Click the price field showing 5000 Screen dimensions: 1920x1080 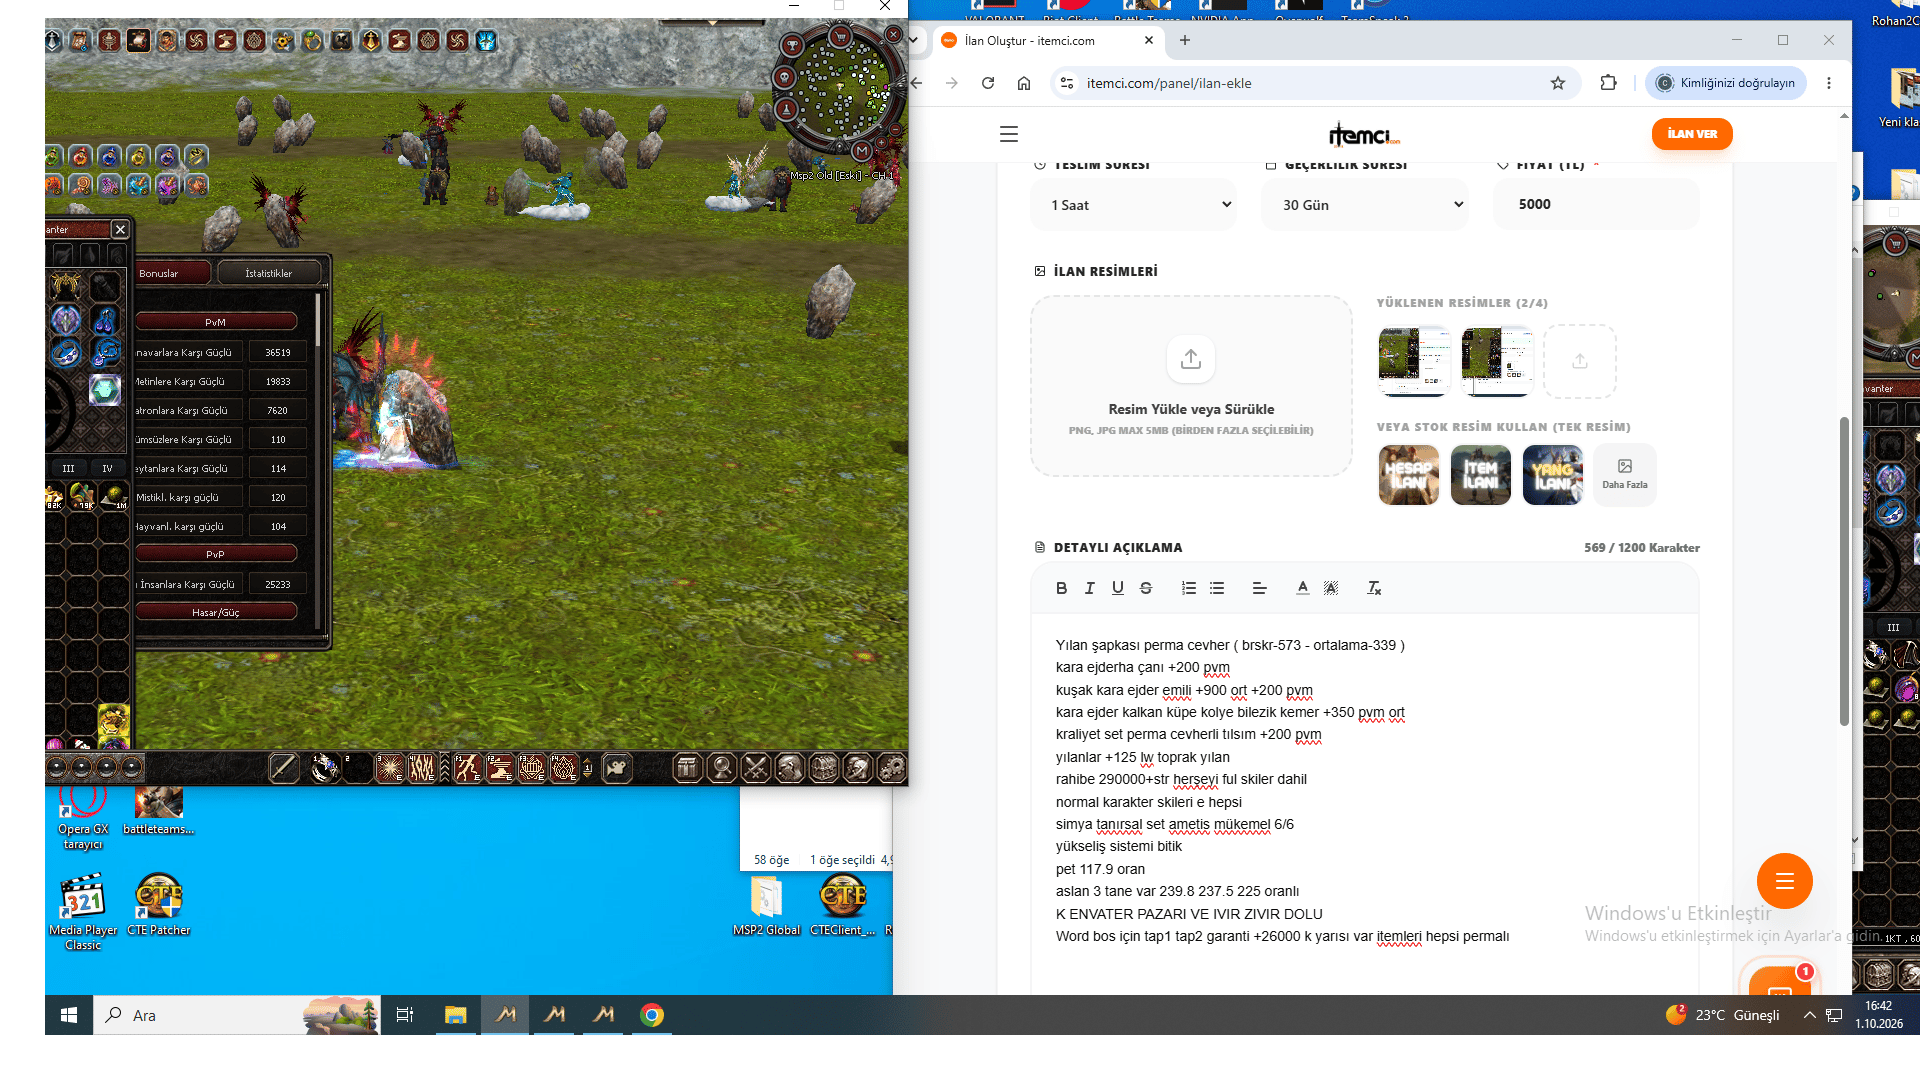click(x=1596, y=204)
